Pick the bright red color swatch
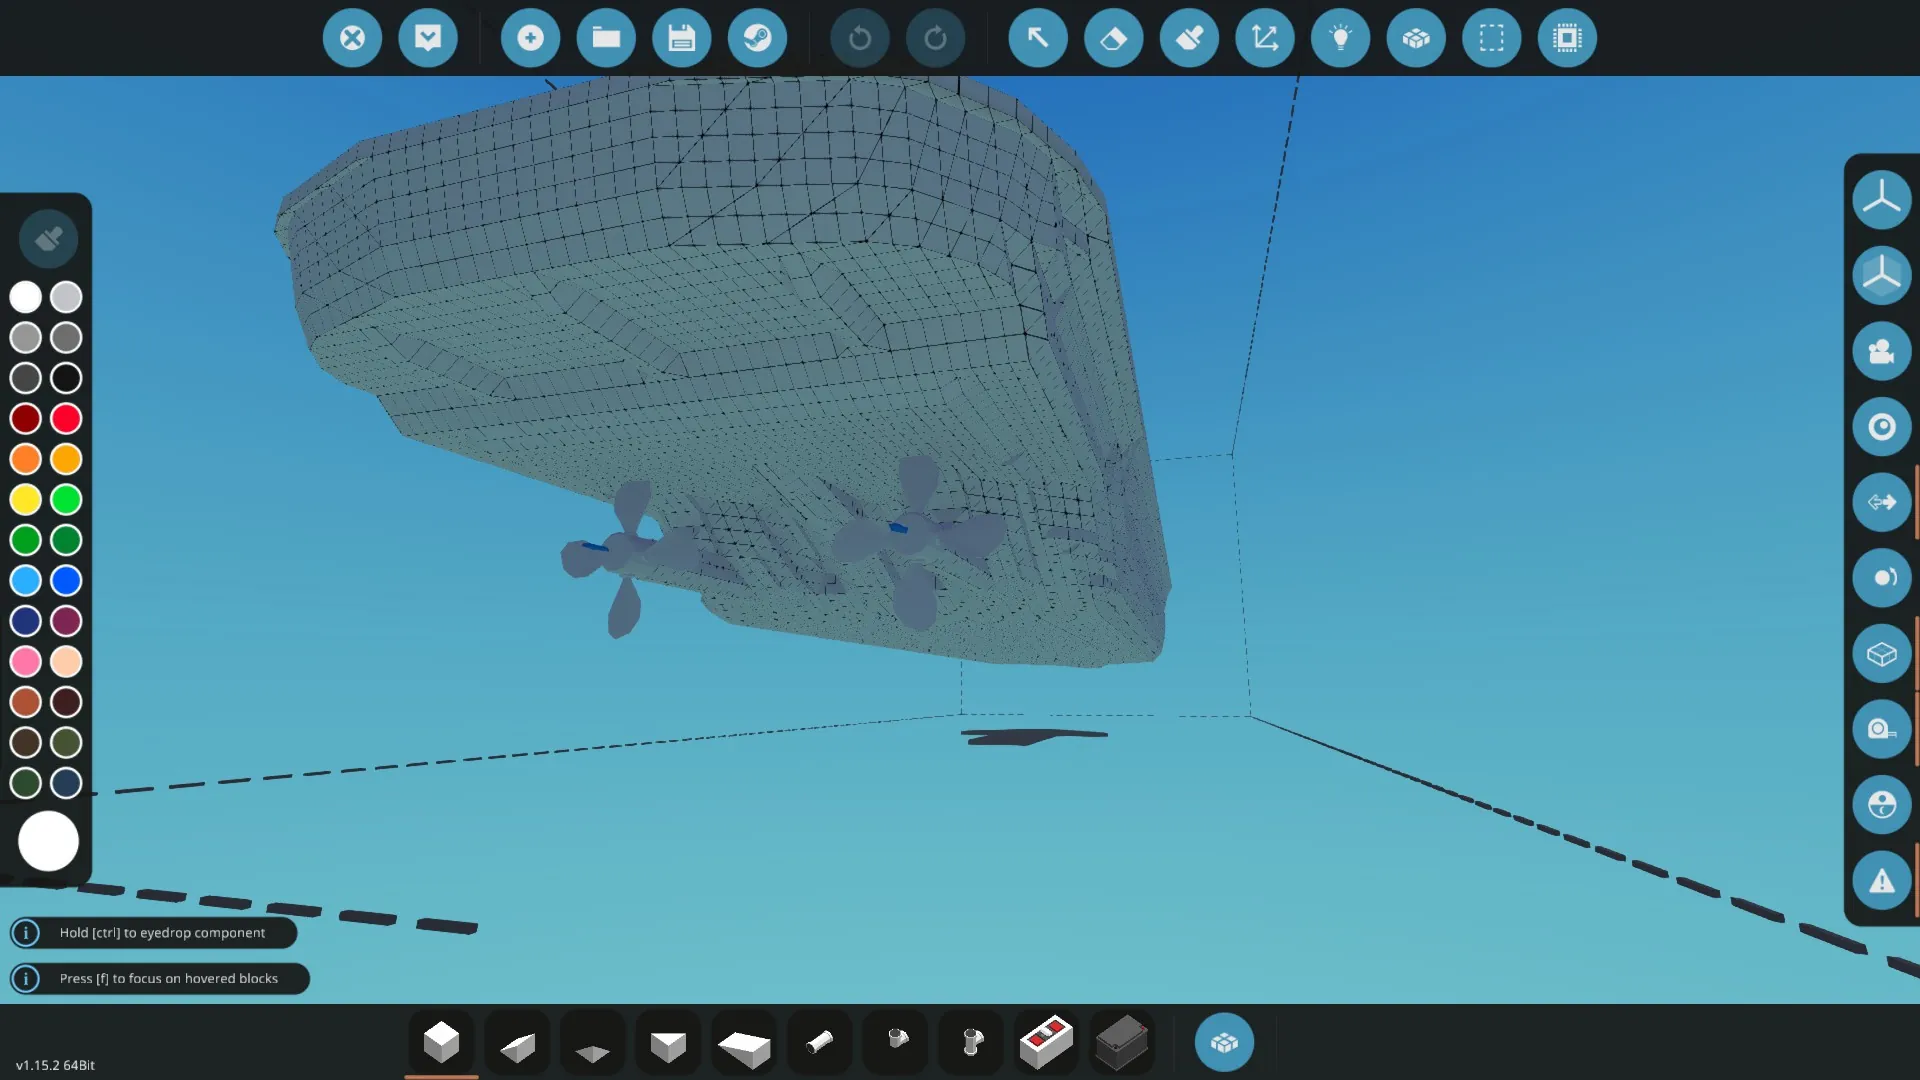Viewport: 1920px width, 1080px height. (66, 418)
